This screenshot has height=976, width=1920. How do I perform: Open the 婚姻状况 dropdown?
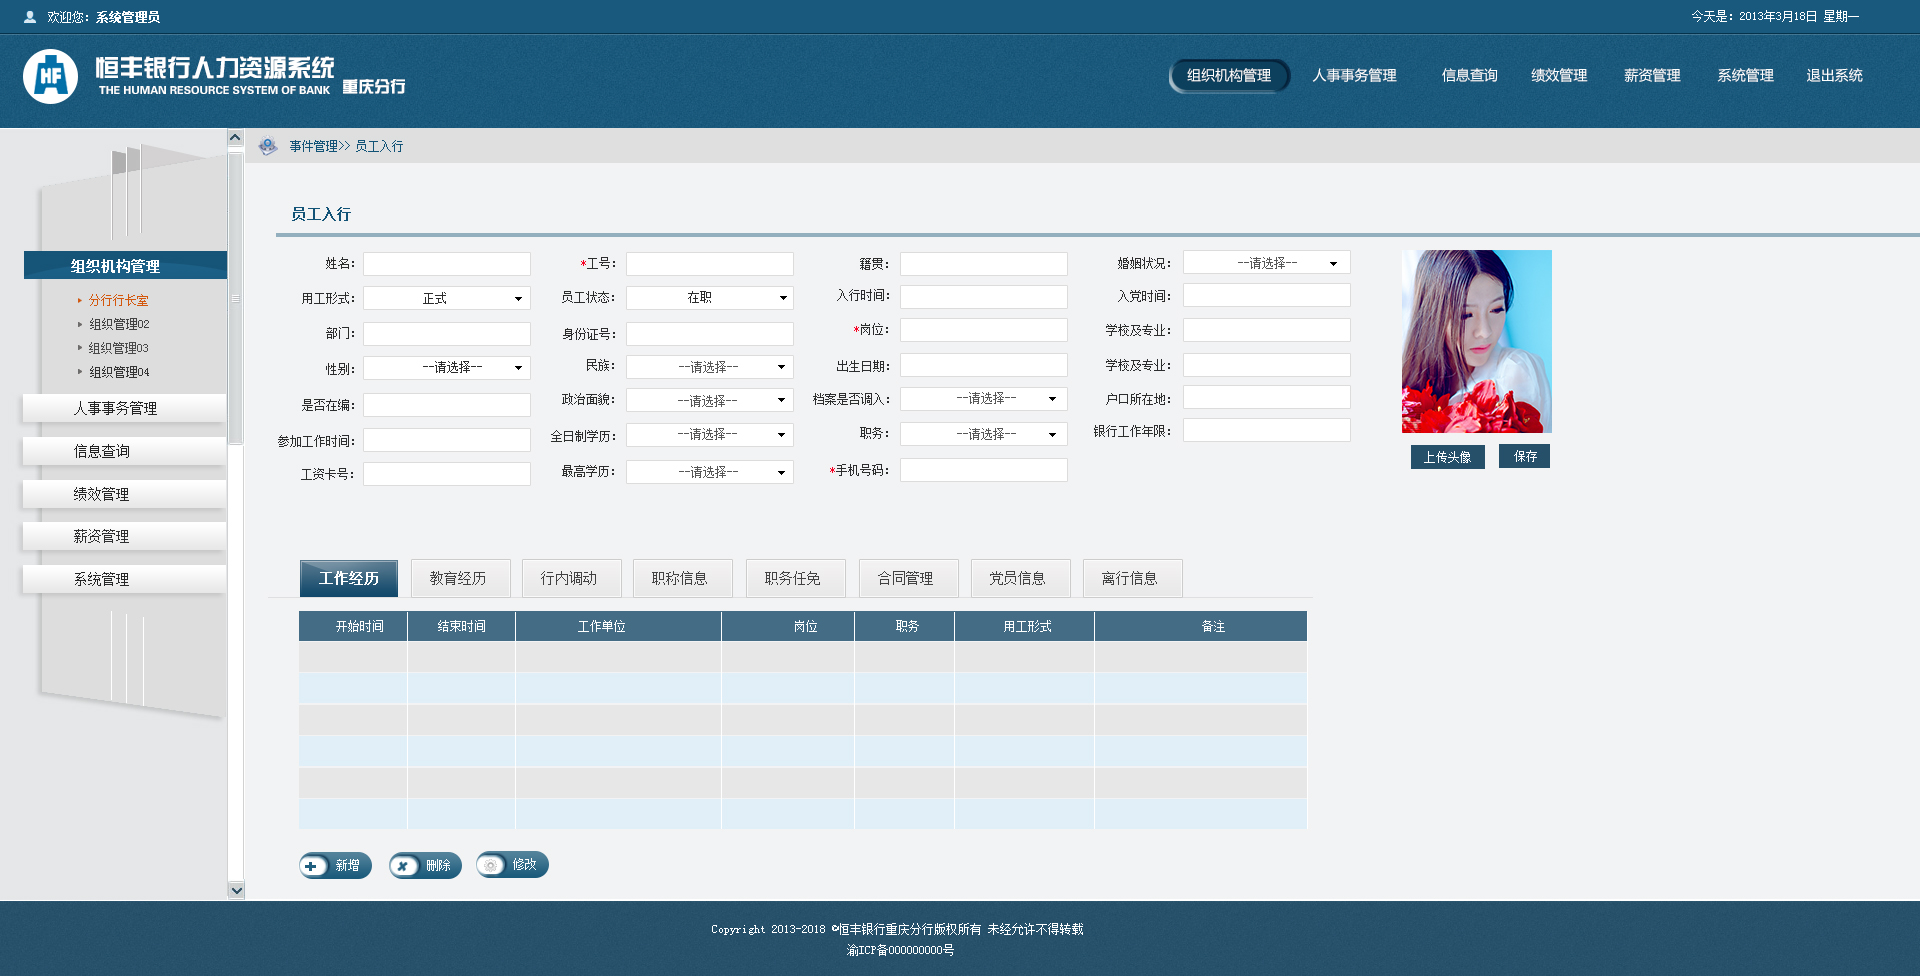[x=1267, y=262]
